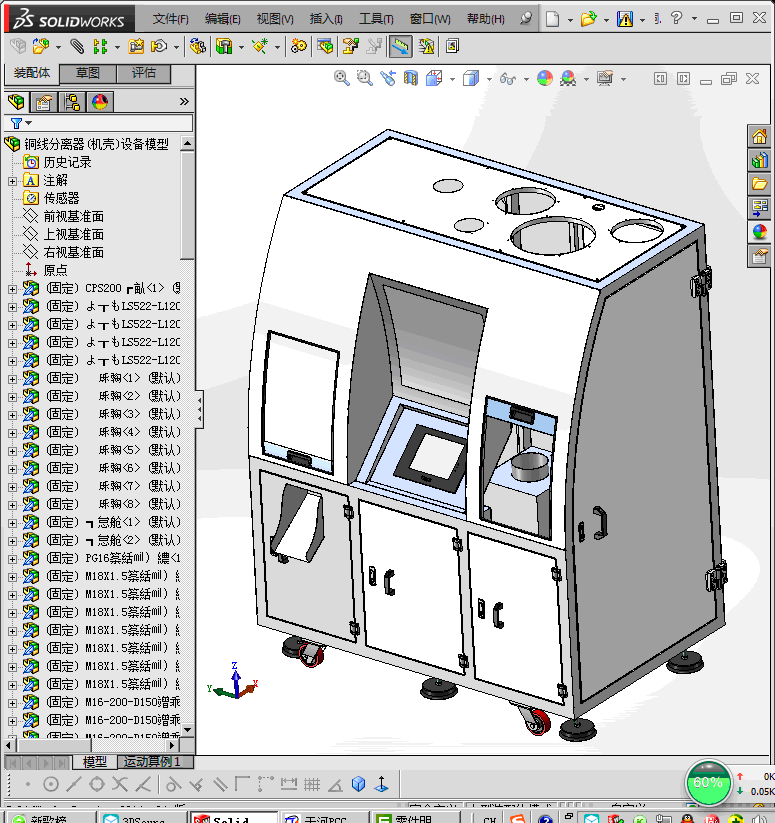Open SolidWorks Resources home icon
775x823 pixels.
click(760, 136)
